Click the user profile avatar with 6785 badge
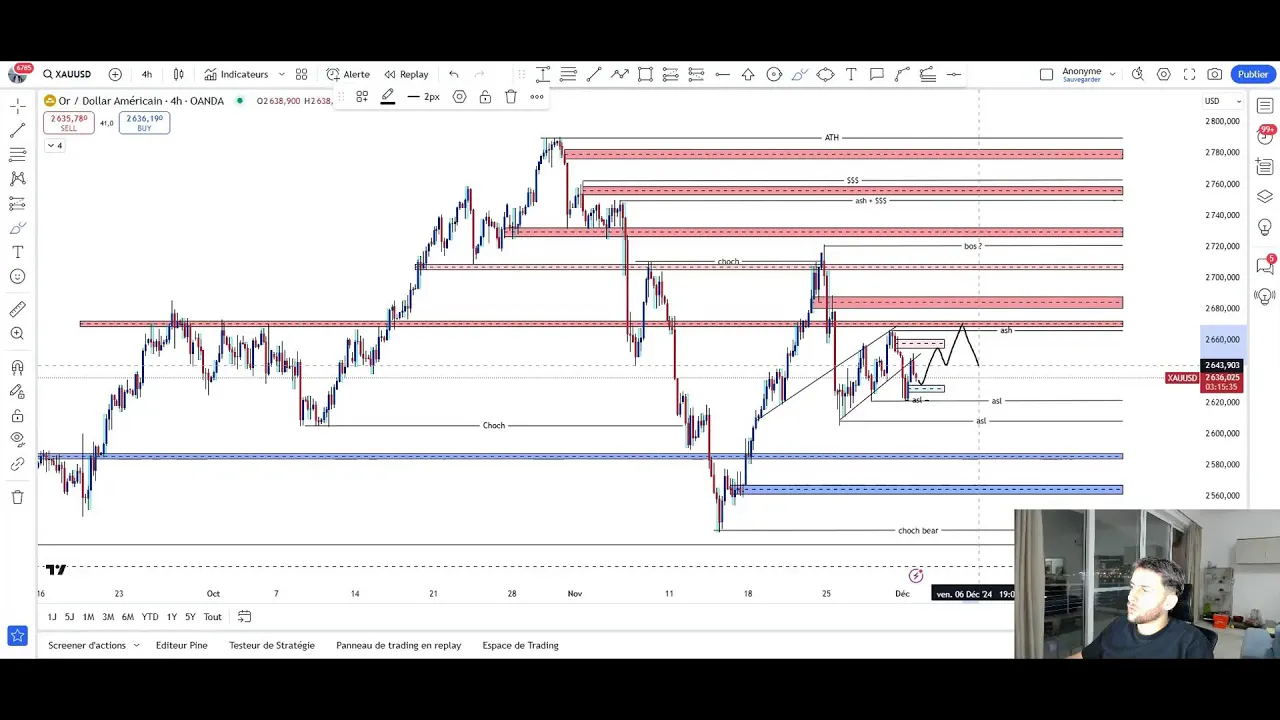Screen dimensions: 1280x720 pyautogui.click(x=18, y=73)
